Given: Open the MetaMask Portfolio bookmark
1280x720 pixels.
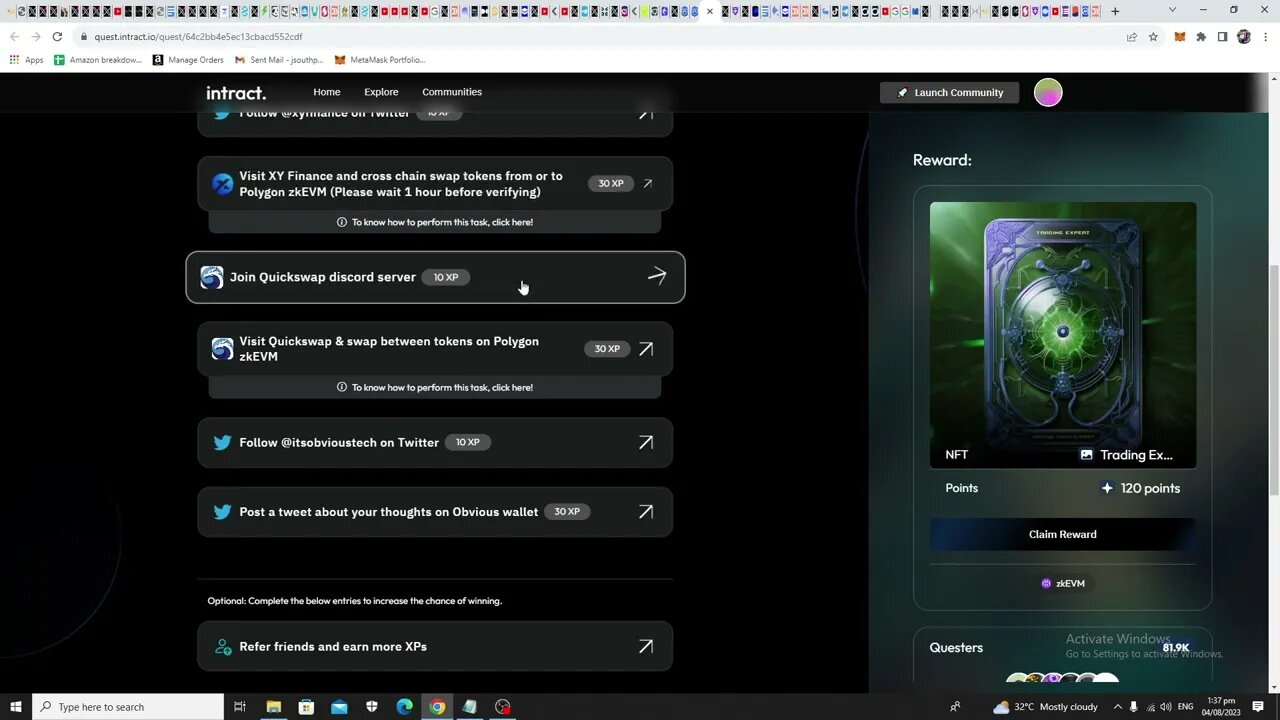Looking at the screenshot, I should click(380, 60).
